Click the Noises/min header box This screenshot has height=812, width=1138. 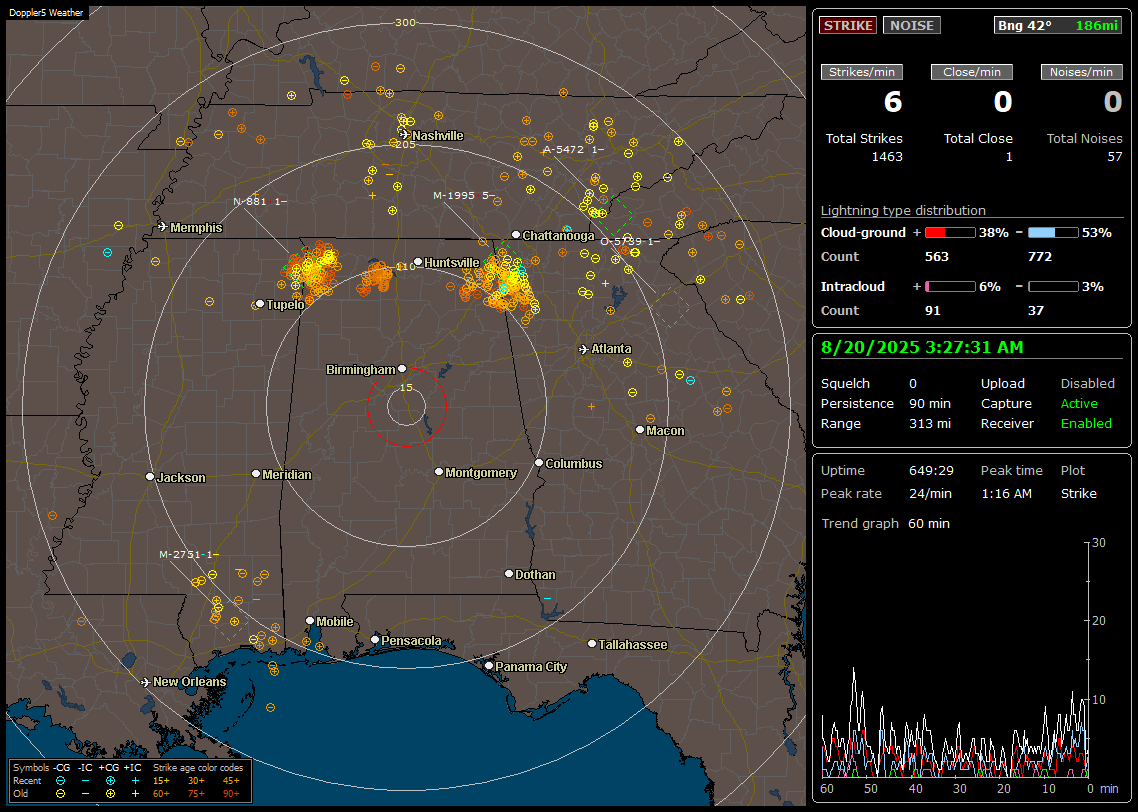(x=1081, y=72)
